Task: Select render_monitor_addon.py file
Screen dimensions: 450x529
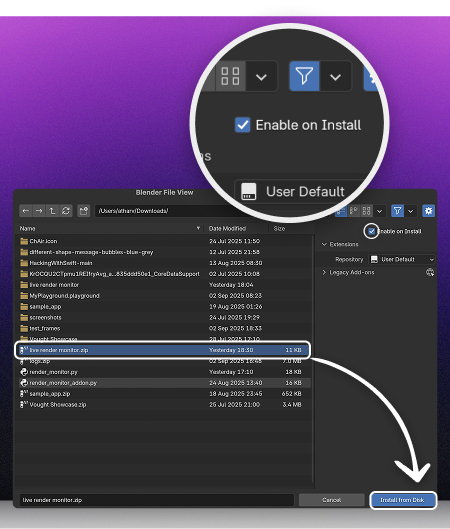Action: (164, 383)
